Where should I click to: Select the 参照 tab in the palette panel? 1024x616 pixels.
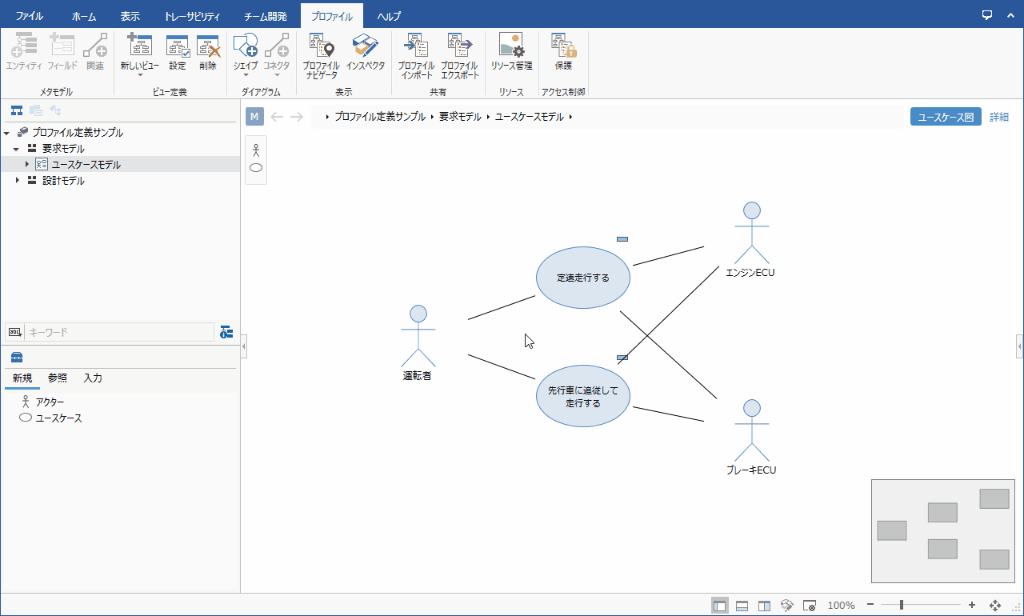point(57,378)
